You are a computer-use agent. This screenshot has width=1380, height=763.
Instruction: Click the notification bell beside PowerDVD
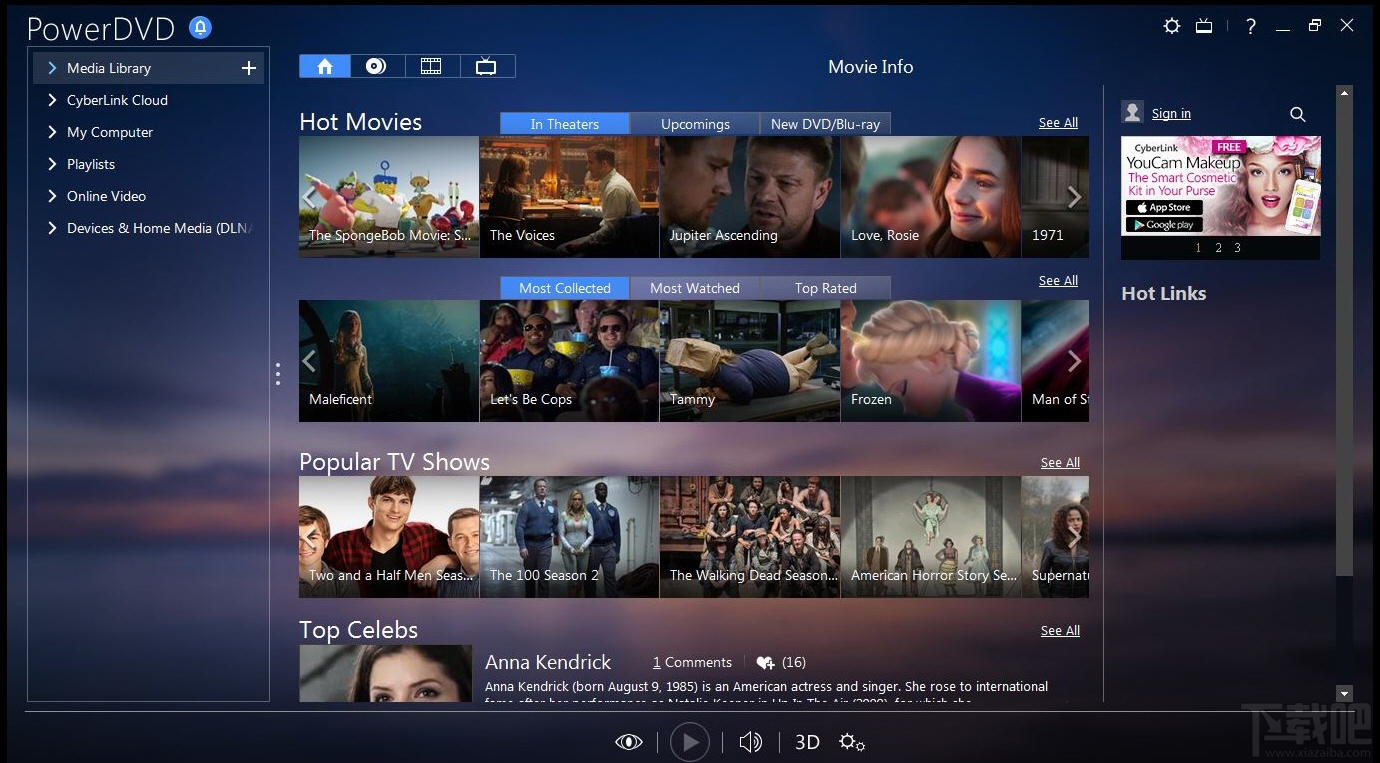[199, 27]
